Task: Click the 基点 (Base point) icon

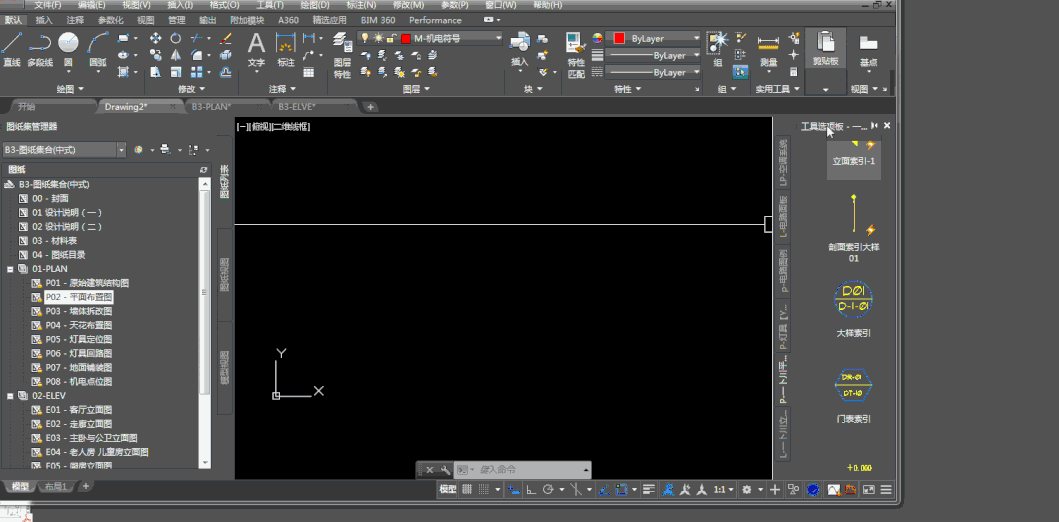Action: click(868, 49)
